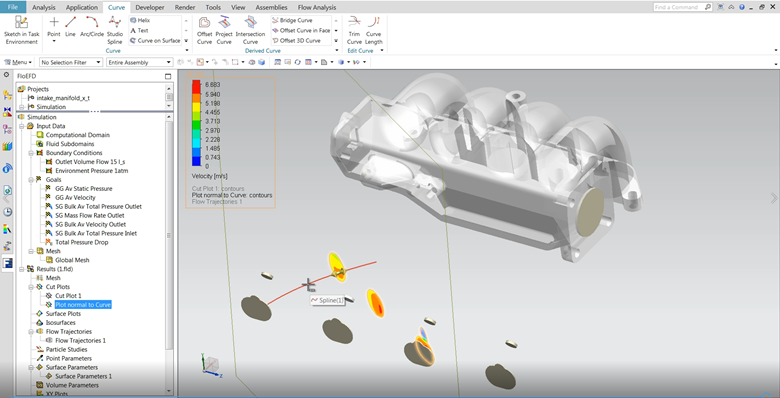Select Flow Trajectories 1 item

tap(81, 340)
